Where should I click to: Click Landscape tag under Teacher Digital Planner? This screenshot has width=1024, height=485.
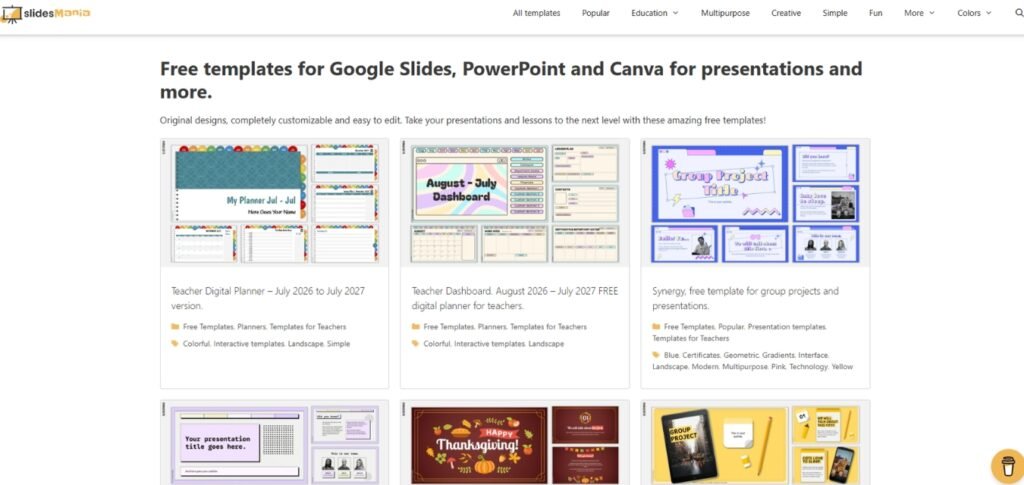click(x=305, y=343)
